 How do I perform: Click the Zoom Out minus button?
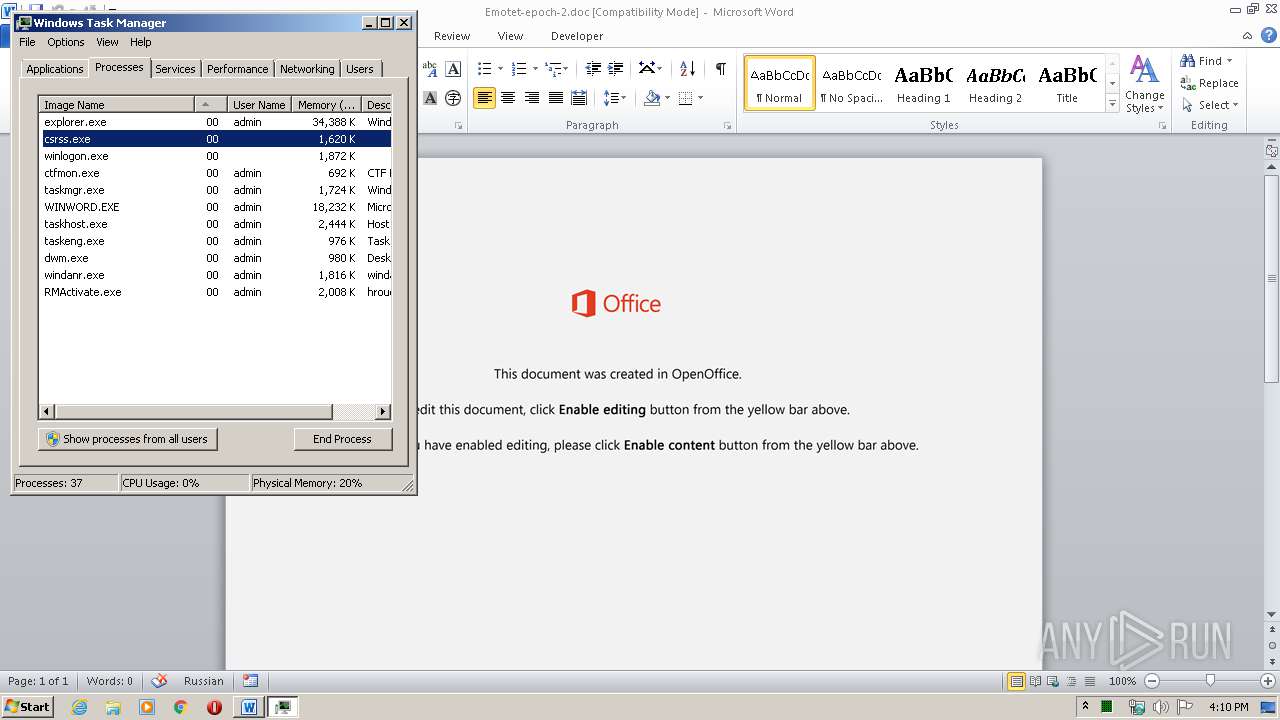(1152, 681)
